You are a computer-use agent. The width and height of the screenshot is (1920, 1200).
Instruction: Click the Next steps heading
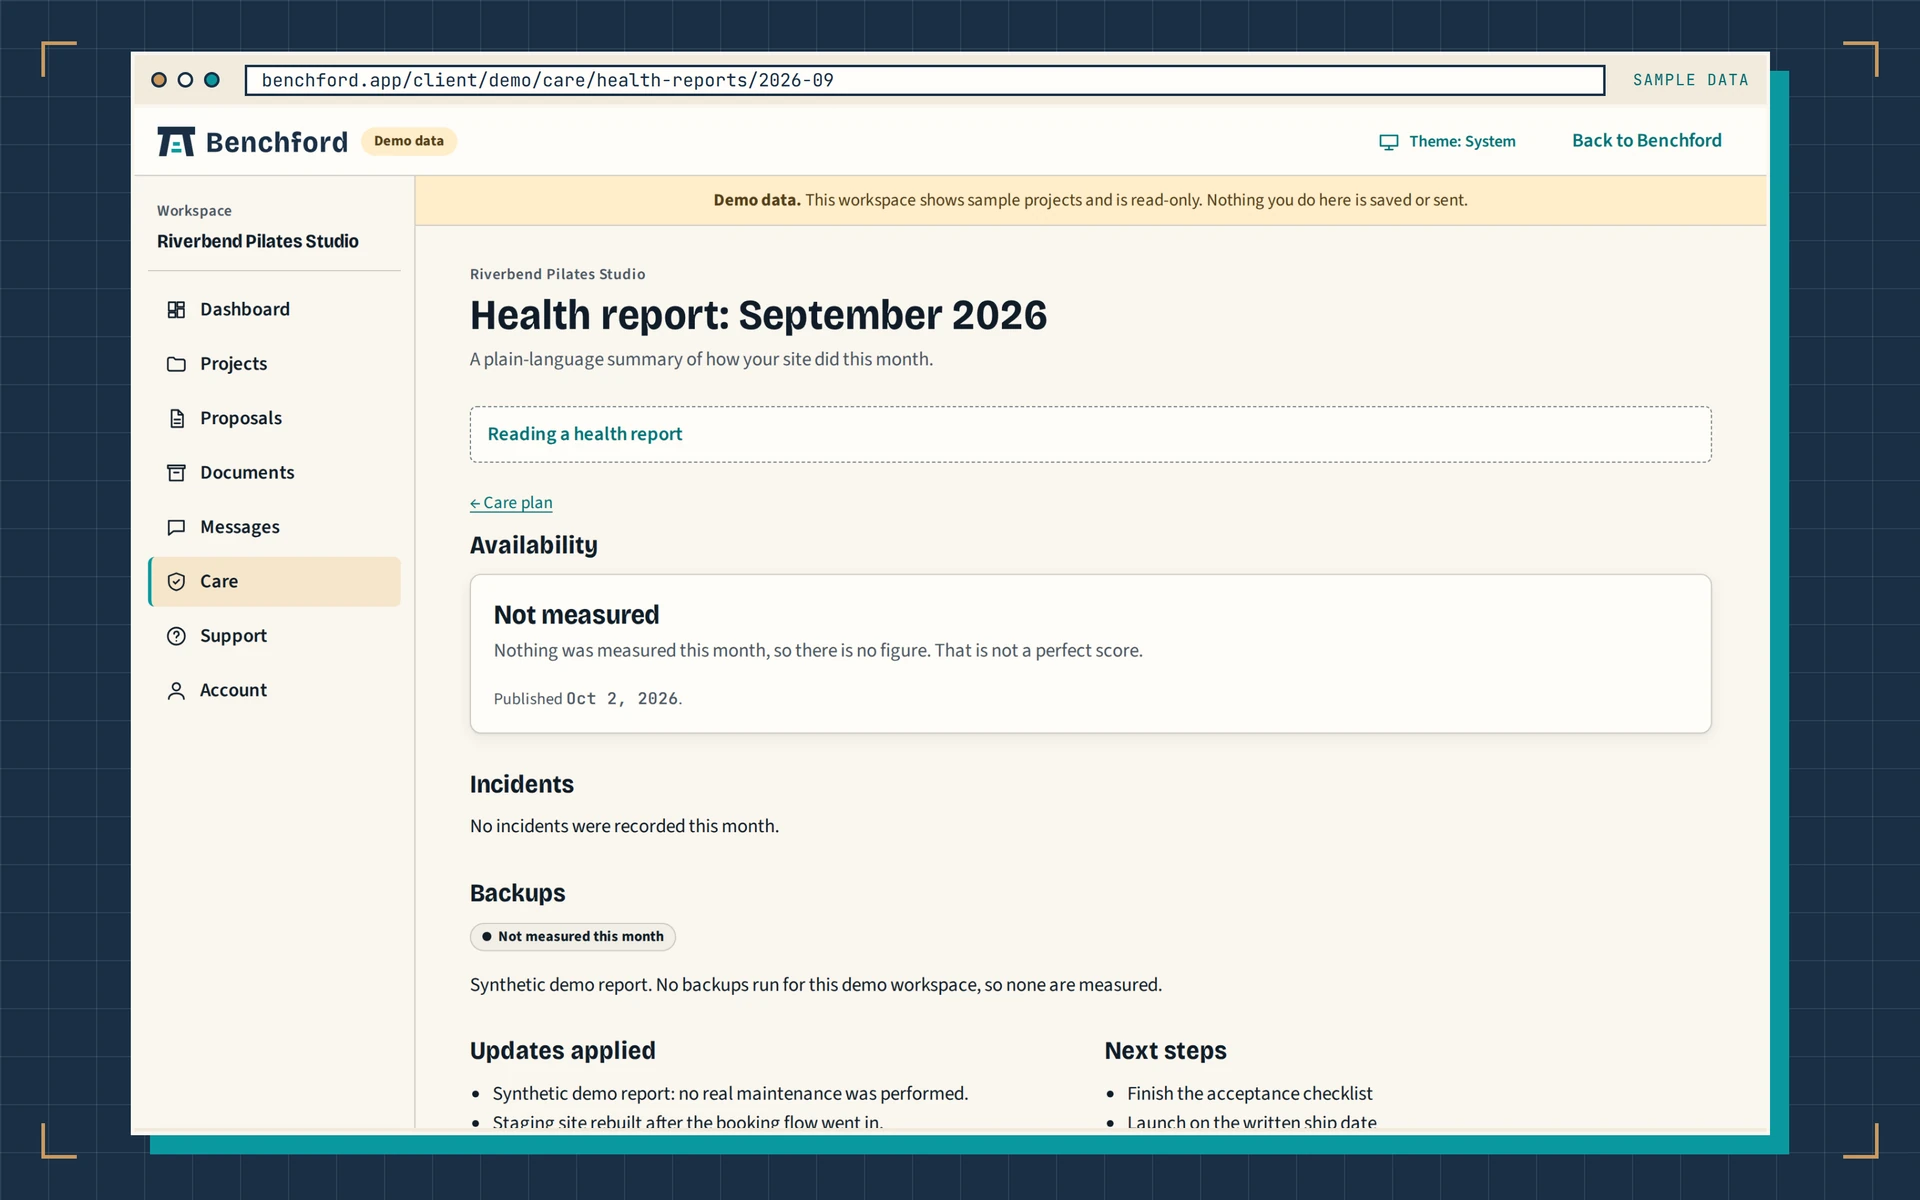pyautogui.click(x=1165, y=1051)
